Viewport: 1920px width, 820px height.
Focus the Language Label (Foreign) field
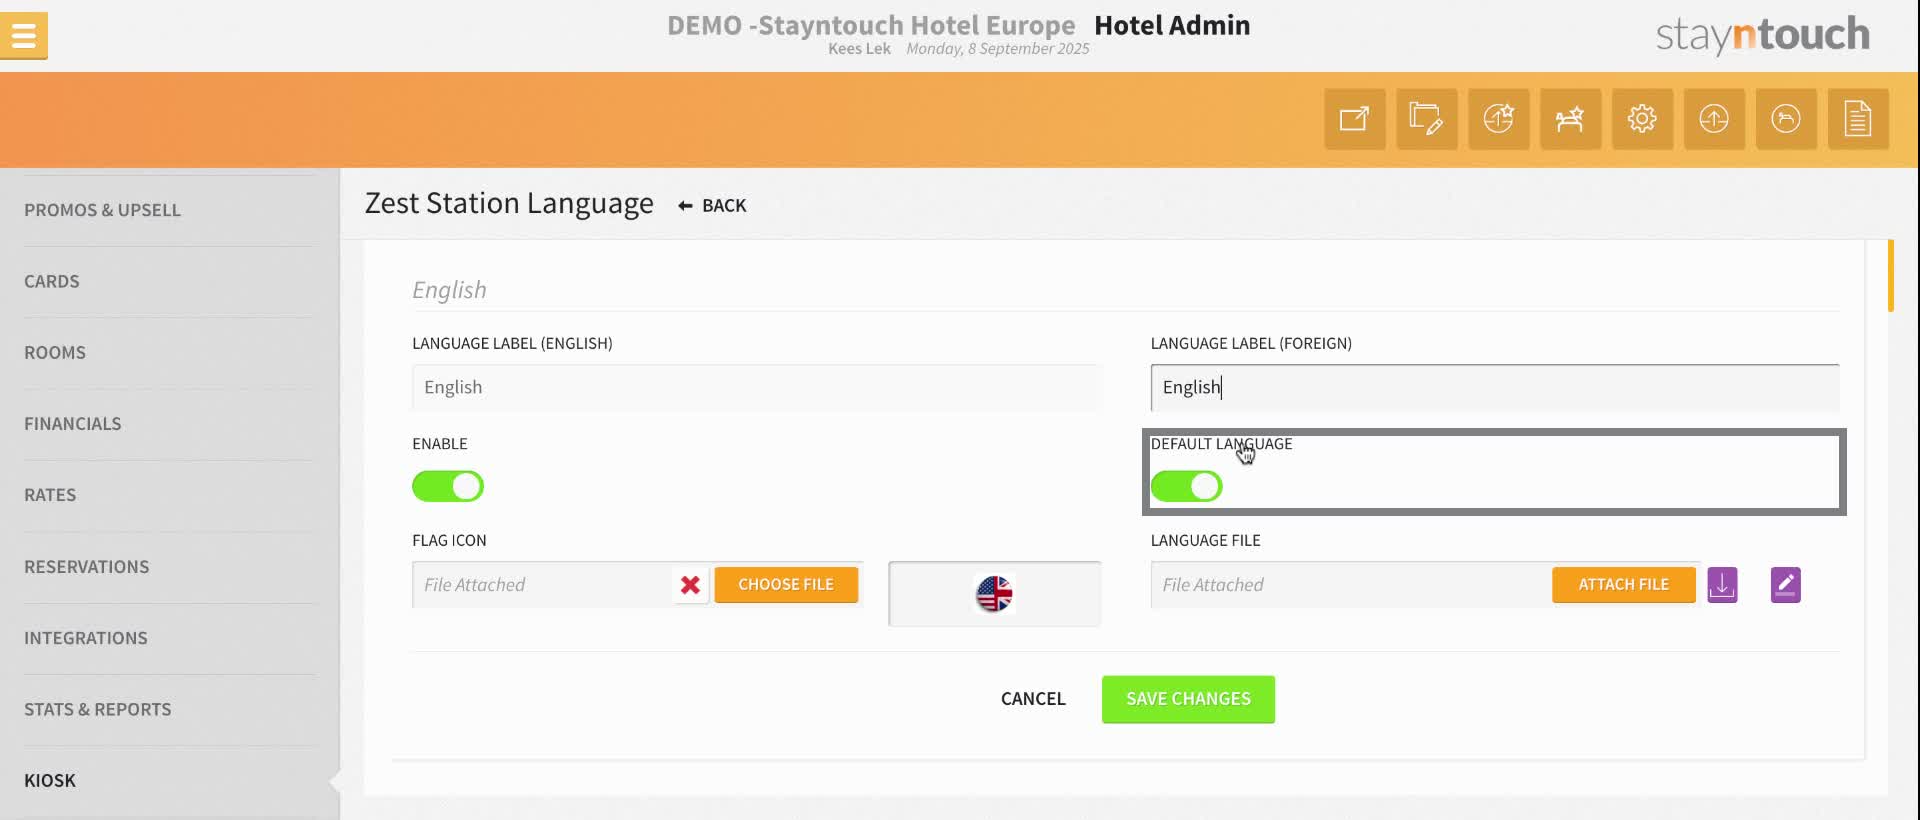click(1495, 388)
